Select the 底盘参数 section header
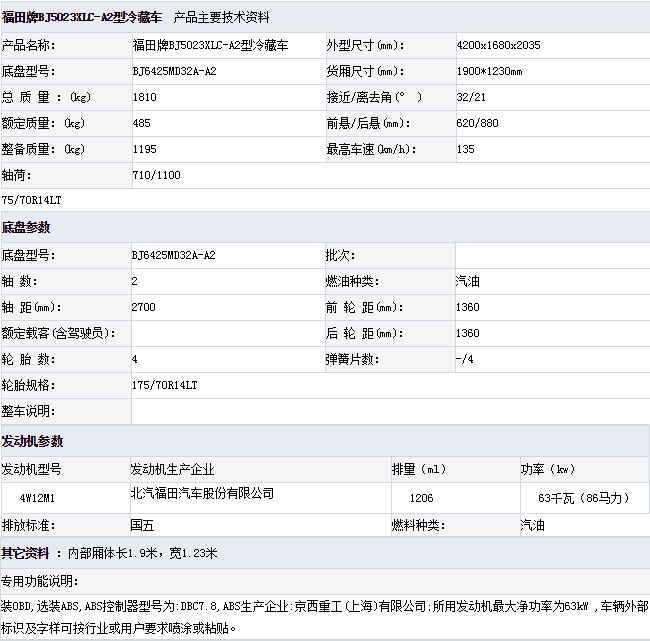 pos(26,227)
